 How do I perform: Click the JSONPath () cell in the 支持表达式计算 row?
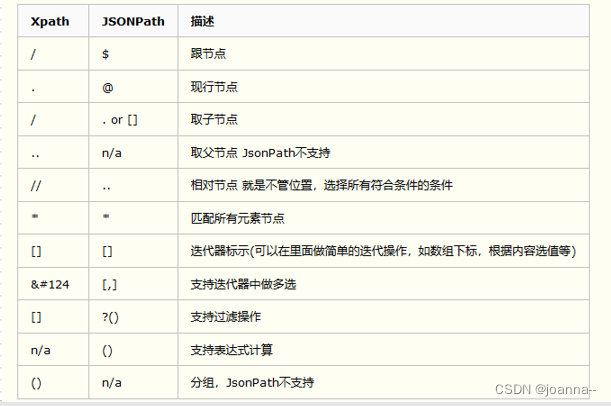pos(133,350)
